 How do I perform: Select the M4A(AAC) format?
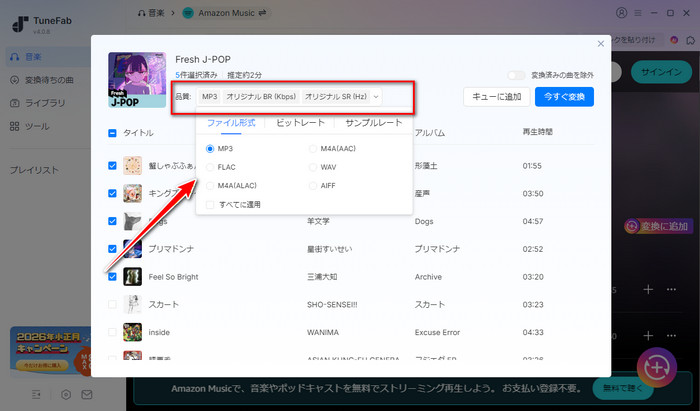[312, 149]
